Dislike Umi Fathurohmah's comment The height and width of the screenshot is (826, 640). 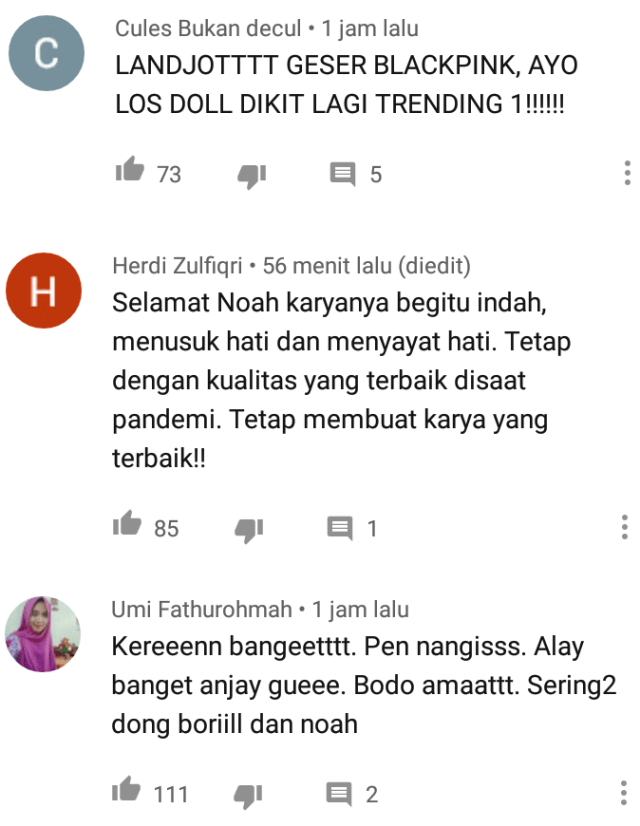248,795
